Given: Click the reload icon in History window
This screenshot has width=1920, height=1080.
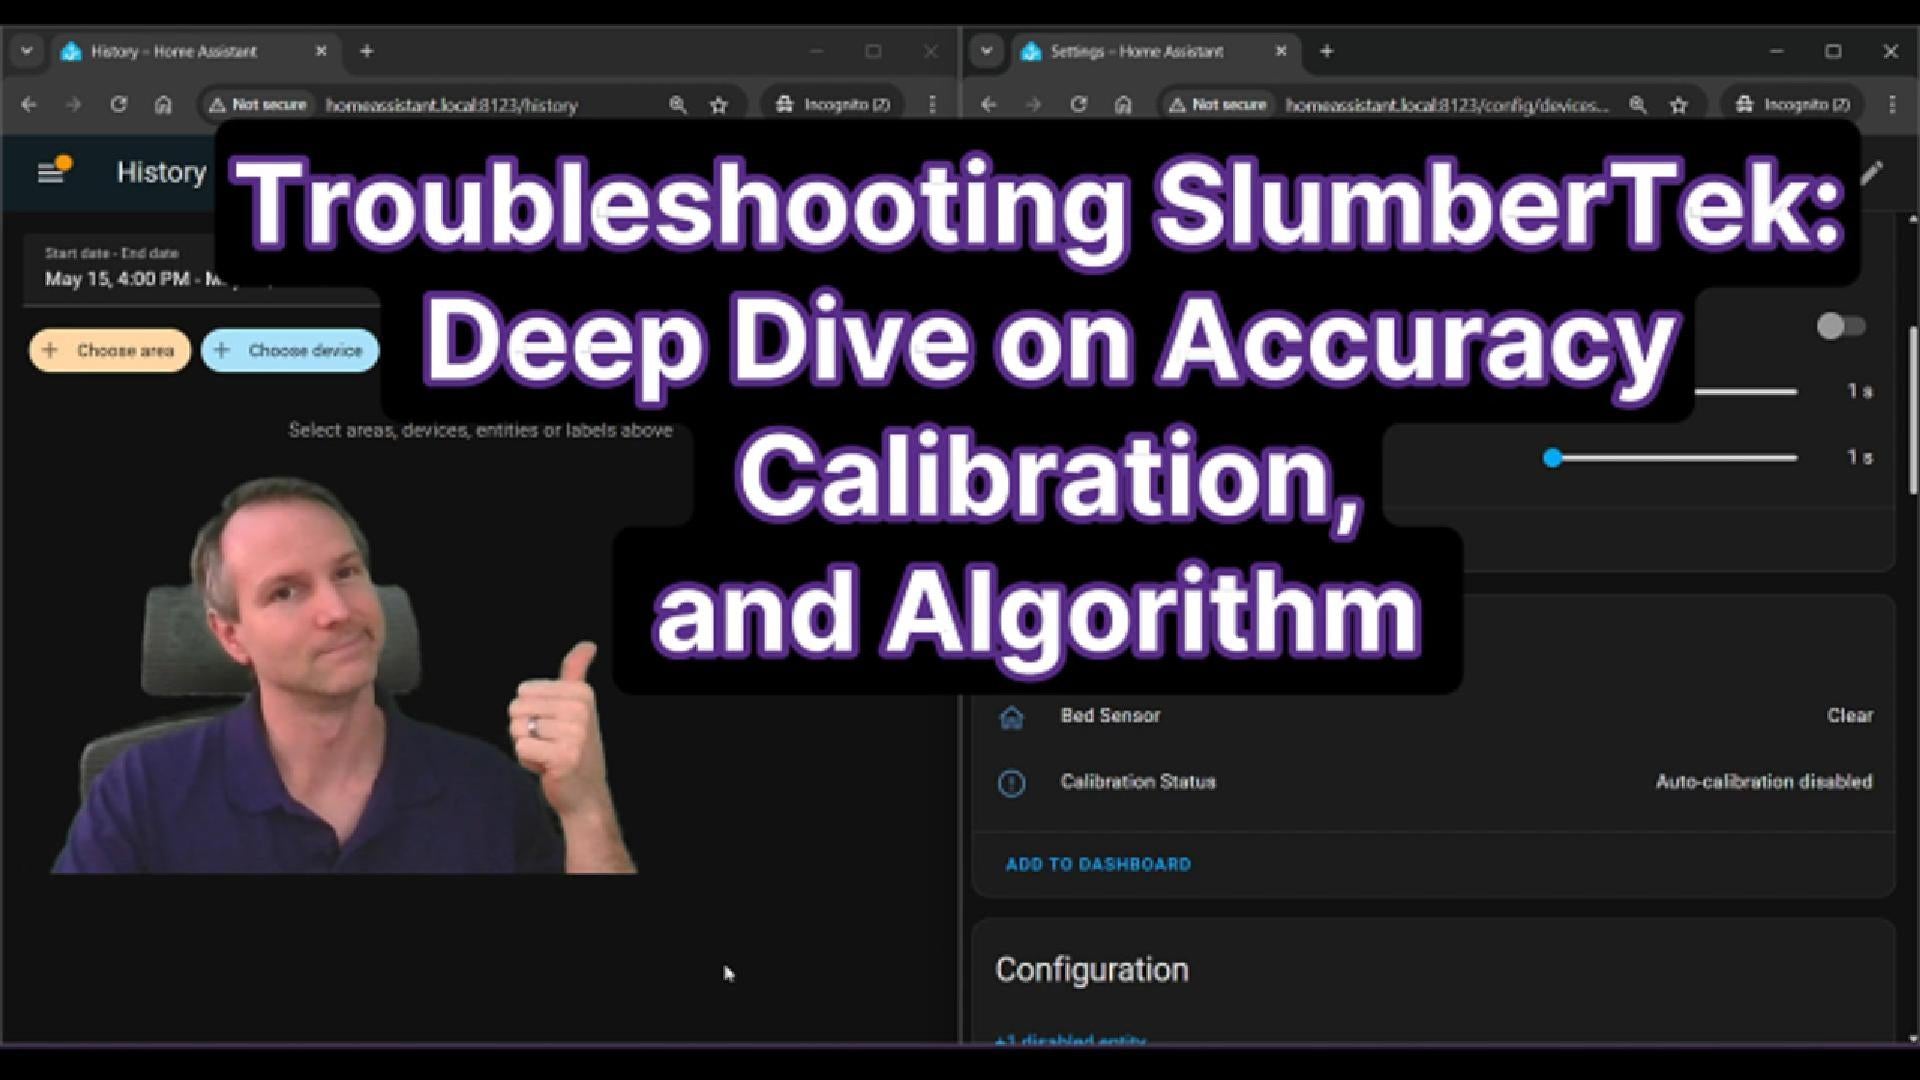Looking at the screenshot, I should [118, 104].
